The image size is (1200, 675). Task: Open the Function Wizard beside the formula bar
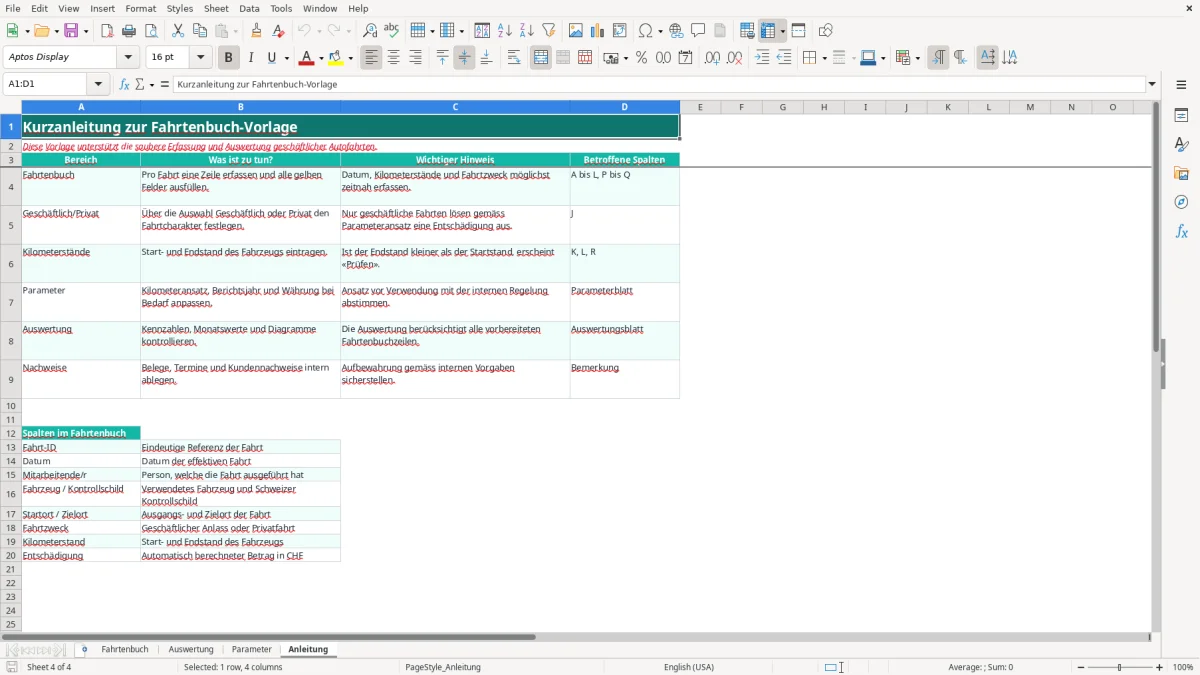(124, 85)
